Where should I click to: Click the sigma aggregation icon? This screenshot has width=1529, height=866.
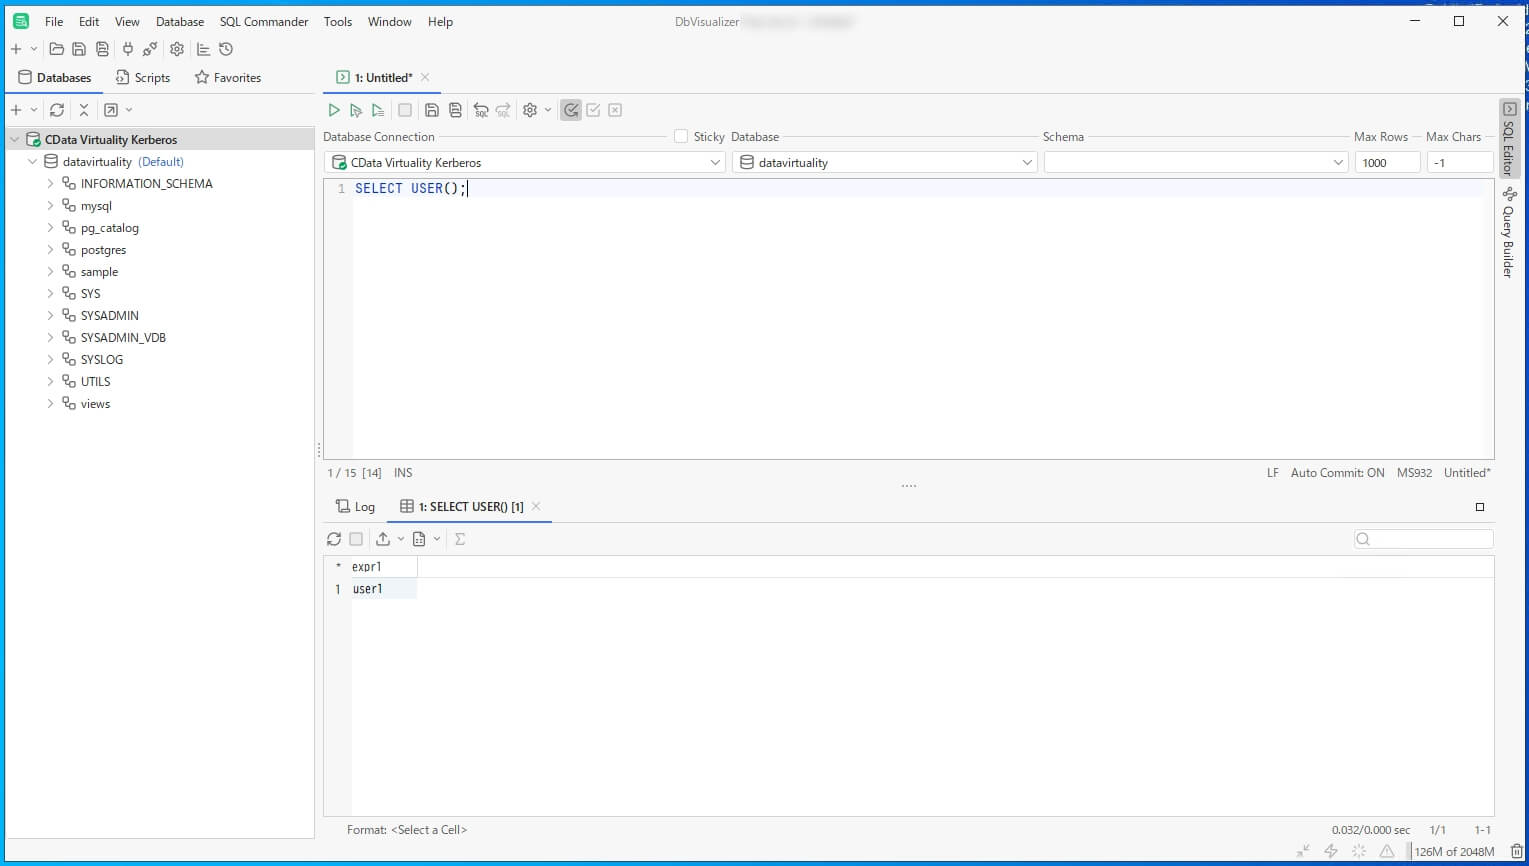point(460,539)
